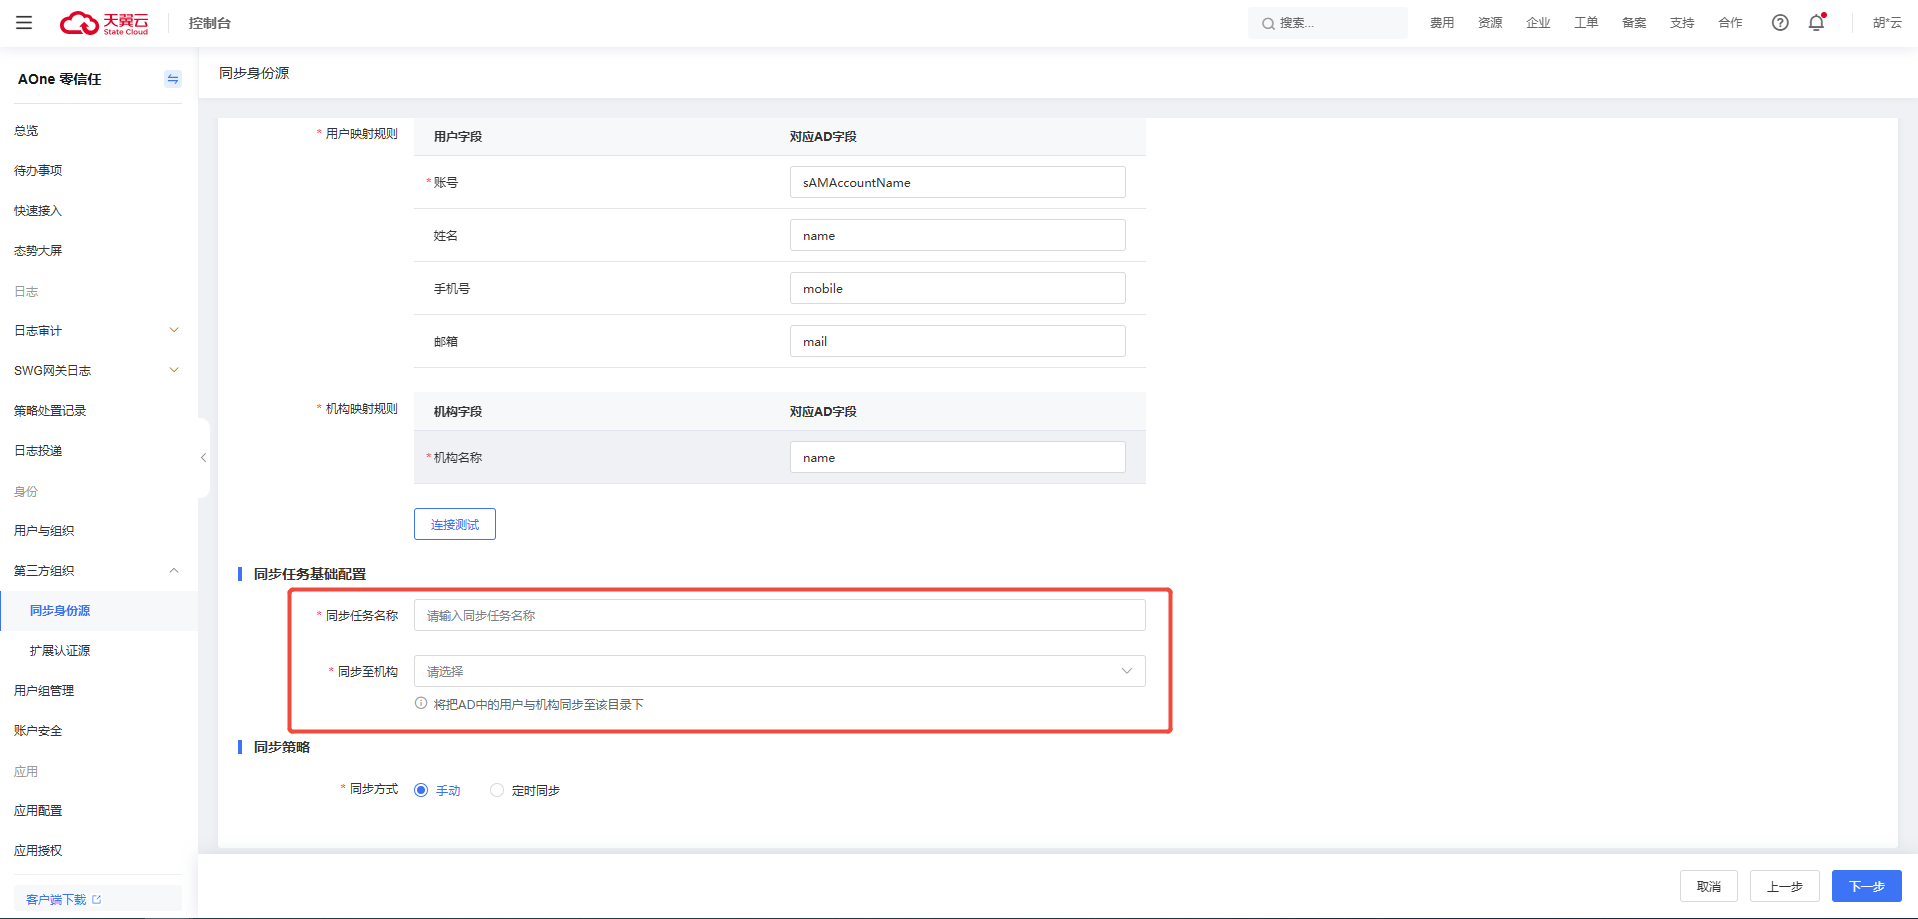
Task: Select the 手动 sync method radio
Action: 422,790
